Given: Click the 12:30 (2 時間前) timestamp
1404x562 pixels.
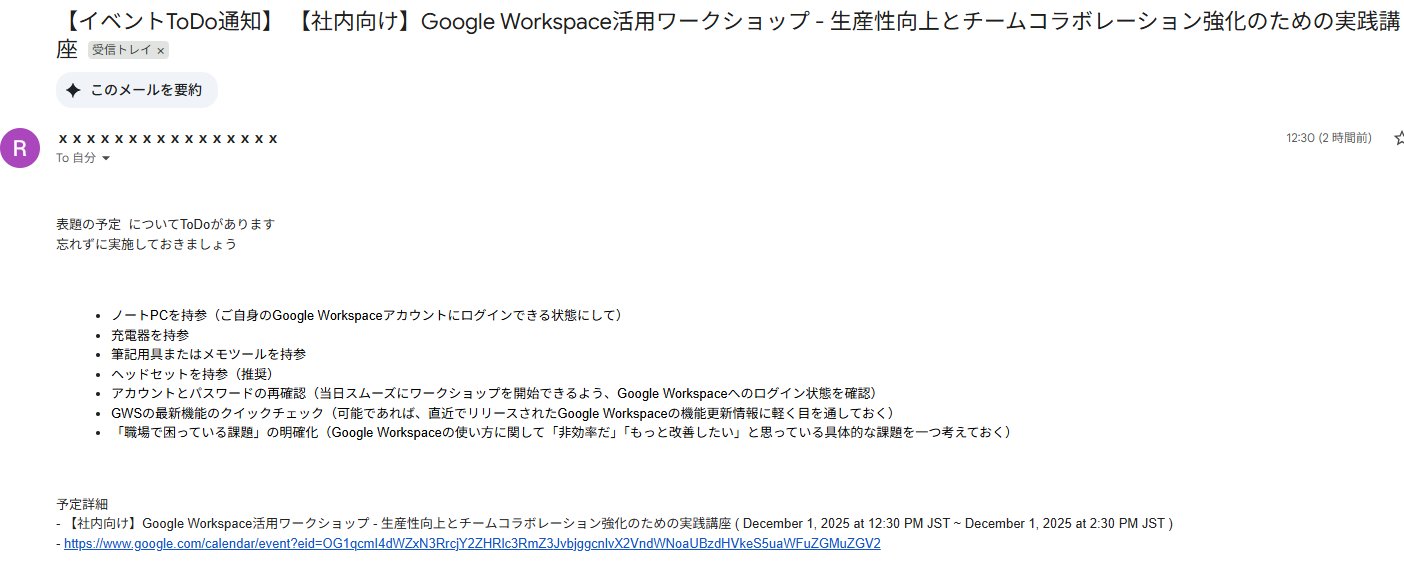Looking at the screenshot, I should point(1328,138).
